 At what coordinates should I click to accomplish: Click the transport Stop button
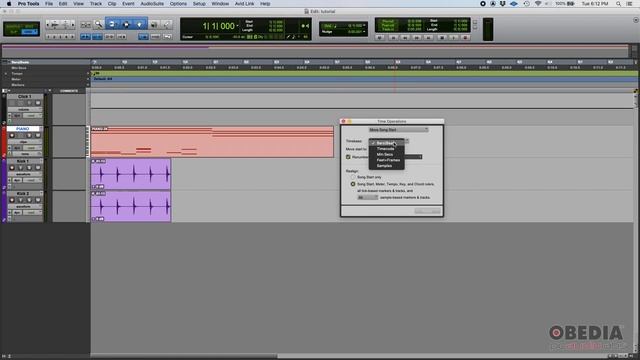pos(441,38)
